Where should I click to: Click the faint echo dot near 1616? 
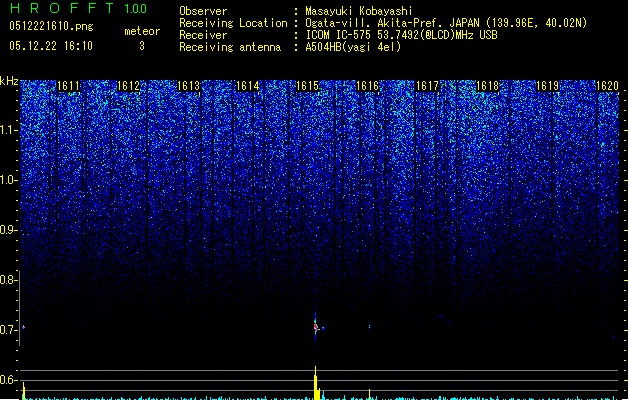click(x=369, y=327)
